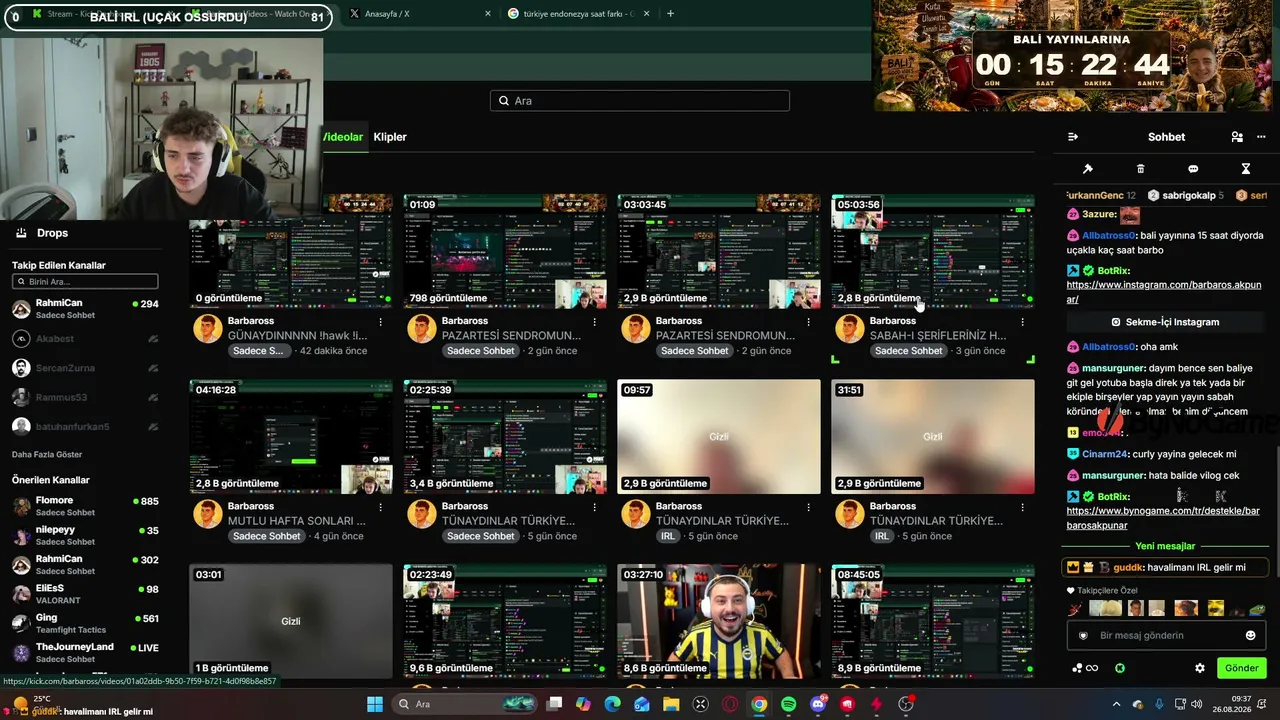This screenshot has width=1280, height=720.
Task: Open nilepeyy channel in sidebar
Action: tap(85, 536)
